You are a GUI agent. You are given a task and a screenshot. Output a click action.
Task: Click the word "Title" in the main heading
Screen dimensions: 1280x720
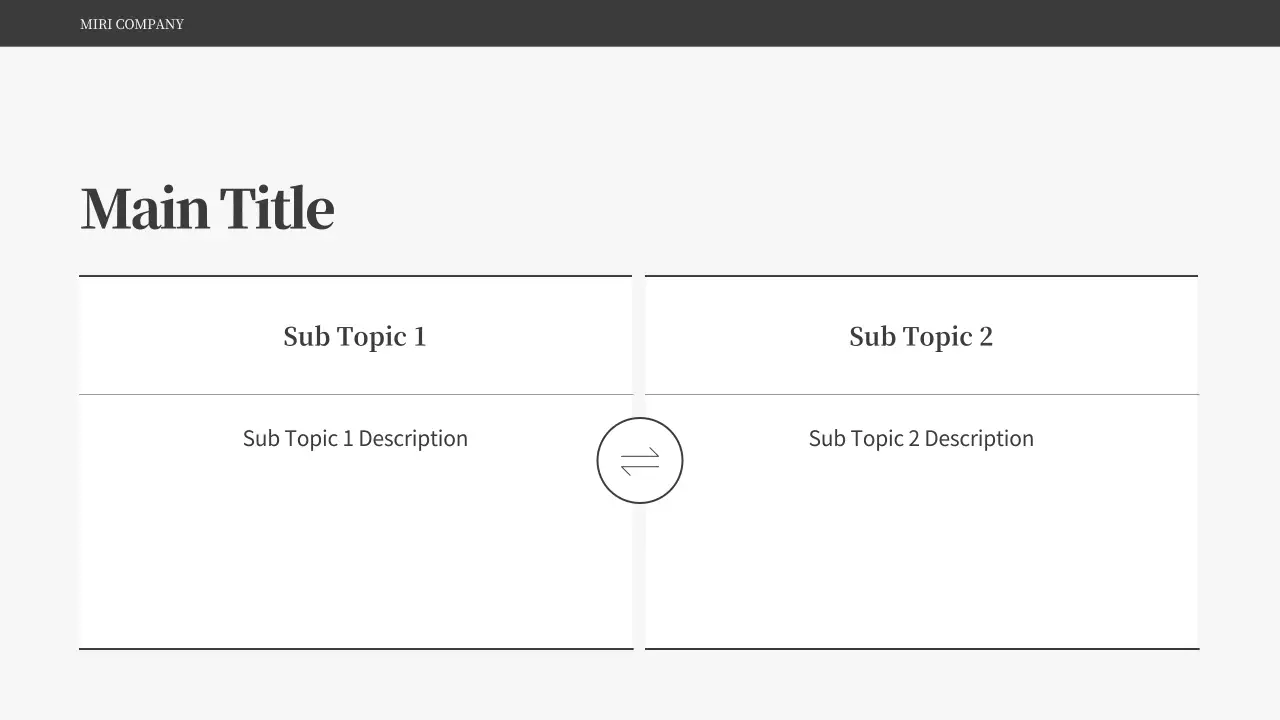click(276, 209)
